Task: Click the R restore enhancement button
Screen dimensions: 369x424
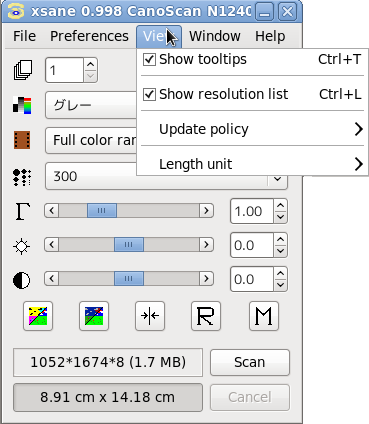Action: point(206,316)
